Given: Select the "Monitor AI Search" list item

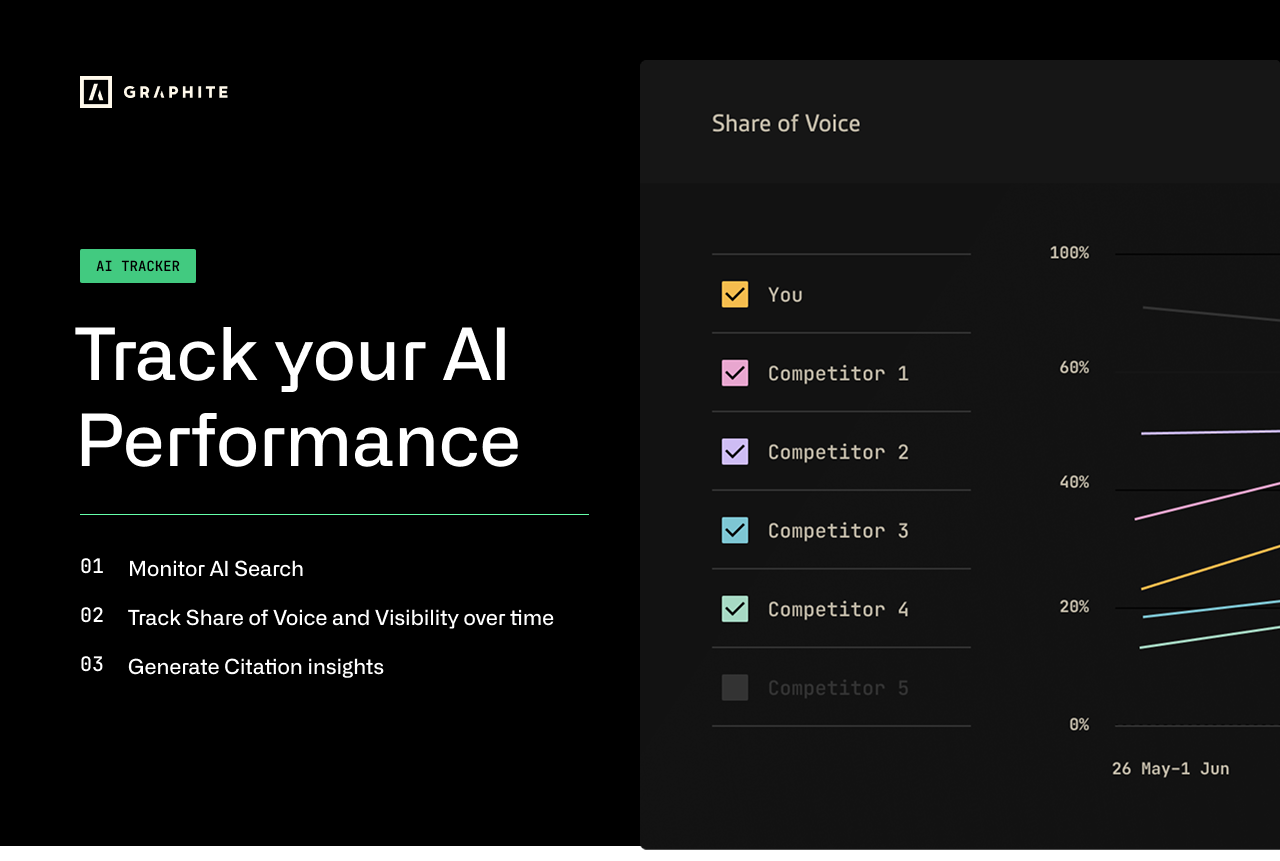Looking at the screenshot, I should (215, 569).
